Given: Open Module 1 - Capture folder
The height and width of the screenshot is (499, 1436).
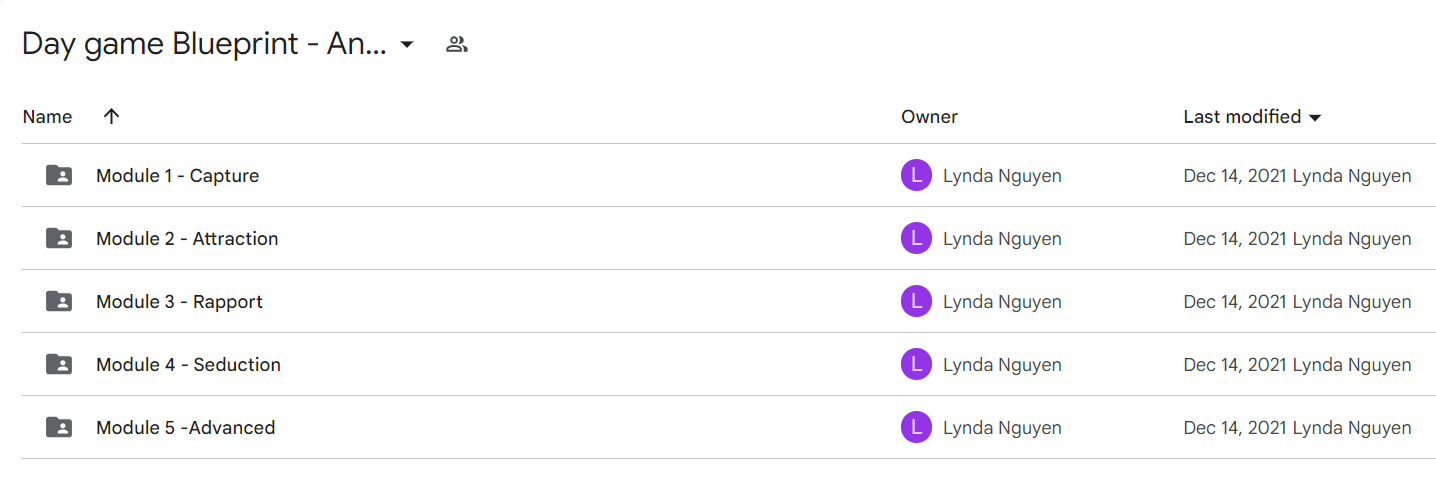Looking at the screenshot, I should [177, 176].
